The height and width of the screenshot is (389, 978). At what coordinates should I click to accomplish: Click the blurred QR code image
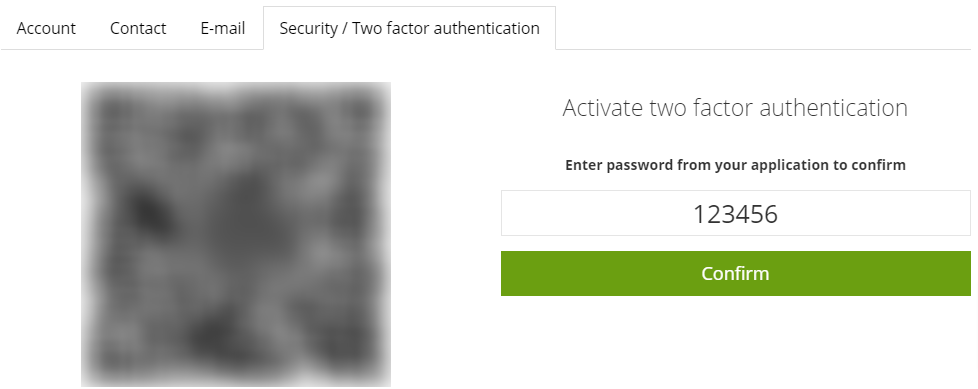(x=236, y=234)
